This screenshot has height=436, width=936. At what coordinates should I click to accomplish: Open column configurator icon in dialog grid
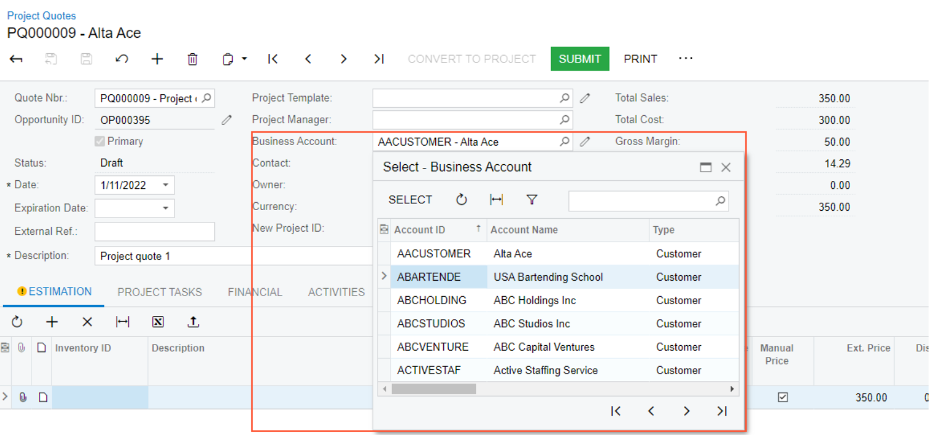coord(384,230)
